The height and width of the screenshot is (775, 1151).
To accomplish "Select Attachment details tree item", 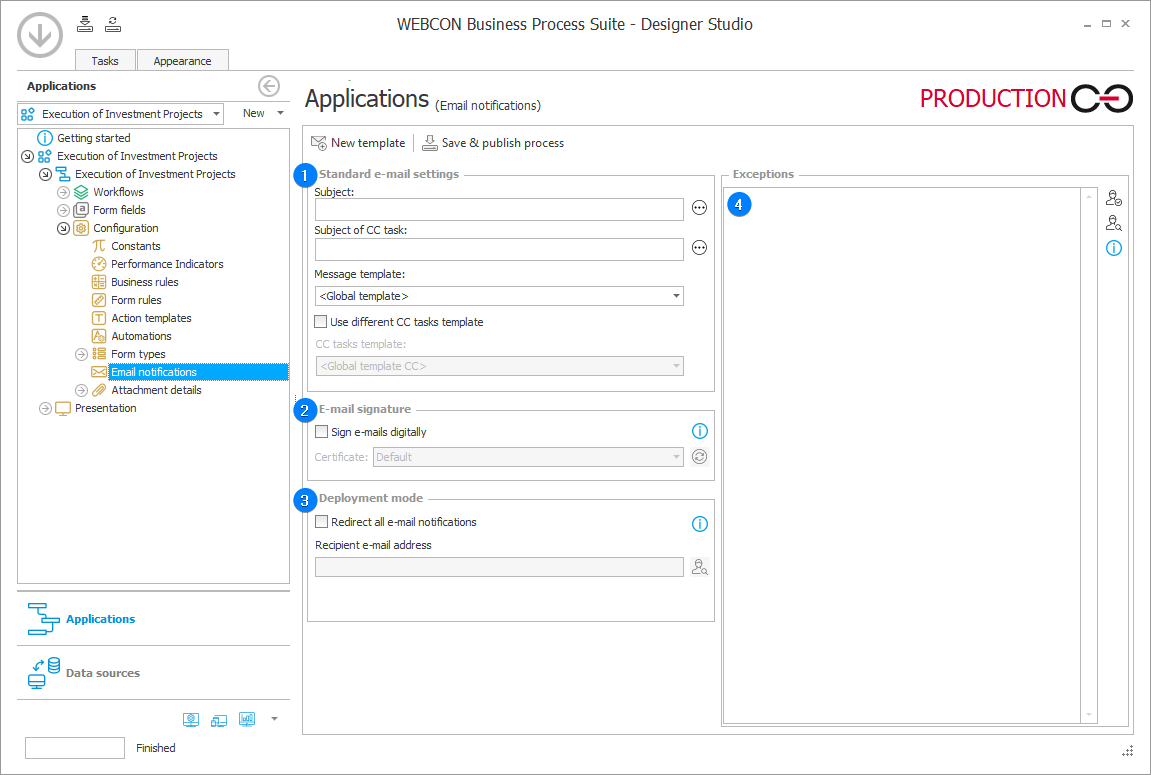I will (156, 390).
